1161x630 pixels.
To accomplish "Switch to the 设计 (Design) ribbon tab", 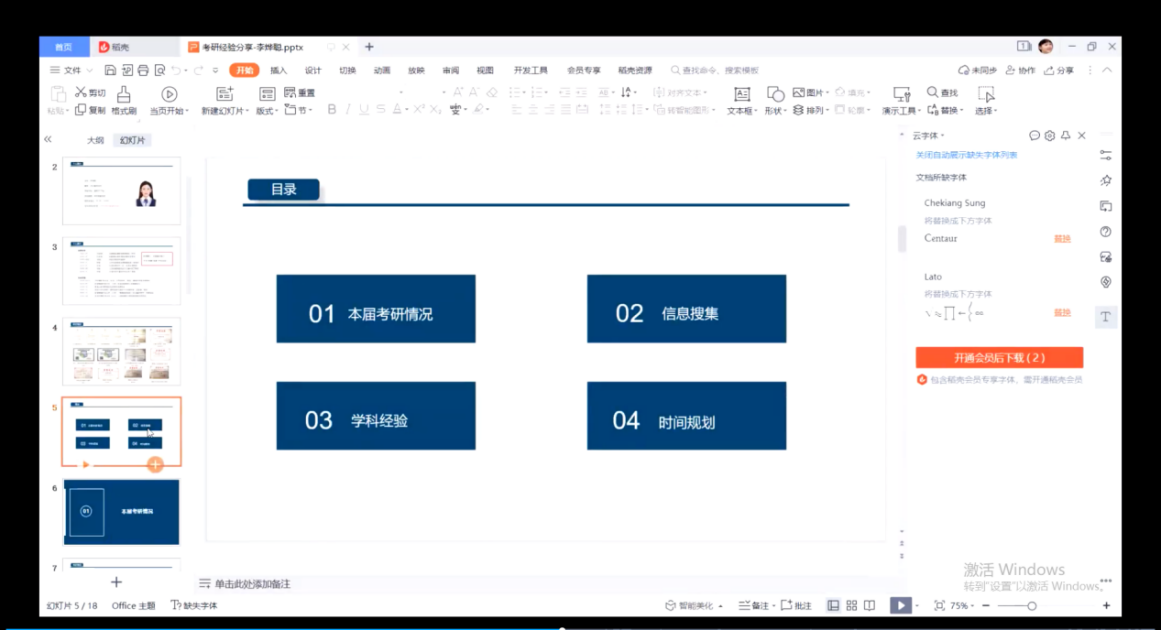I will [313, 71].
